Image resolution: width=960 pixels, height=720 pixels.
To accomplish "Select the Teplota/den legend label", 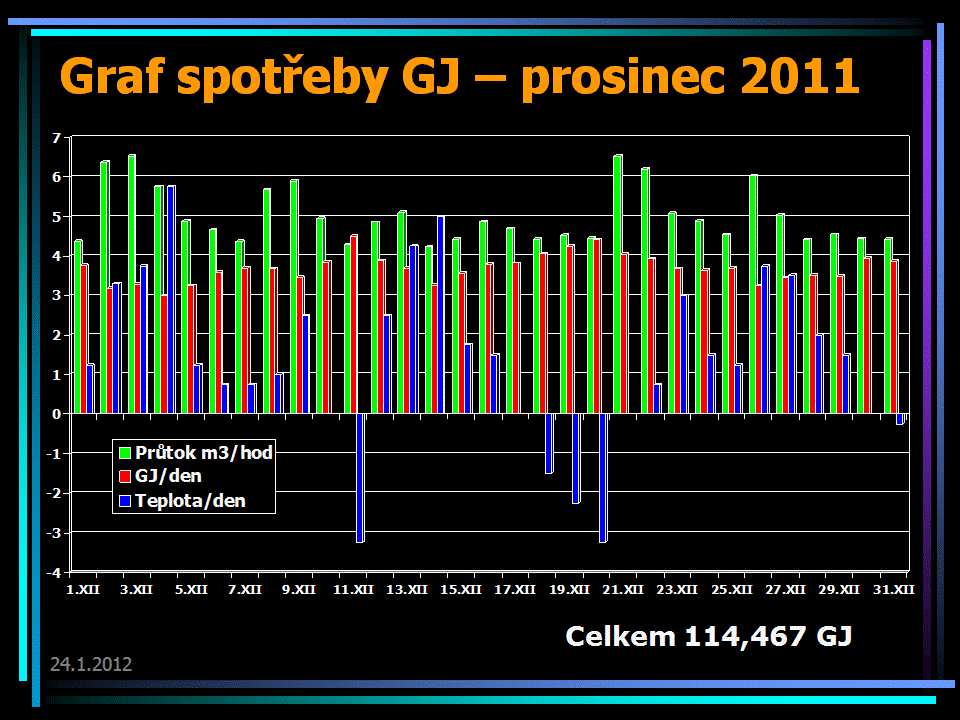I will pos(190,501).
